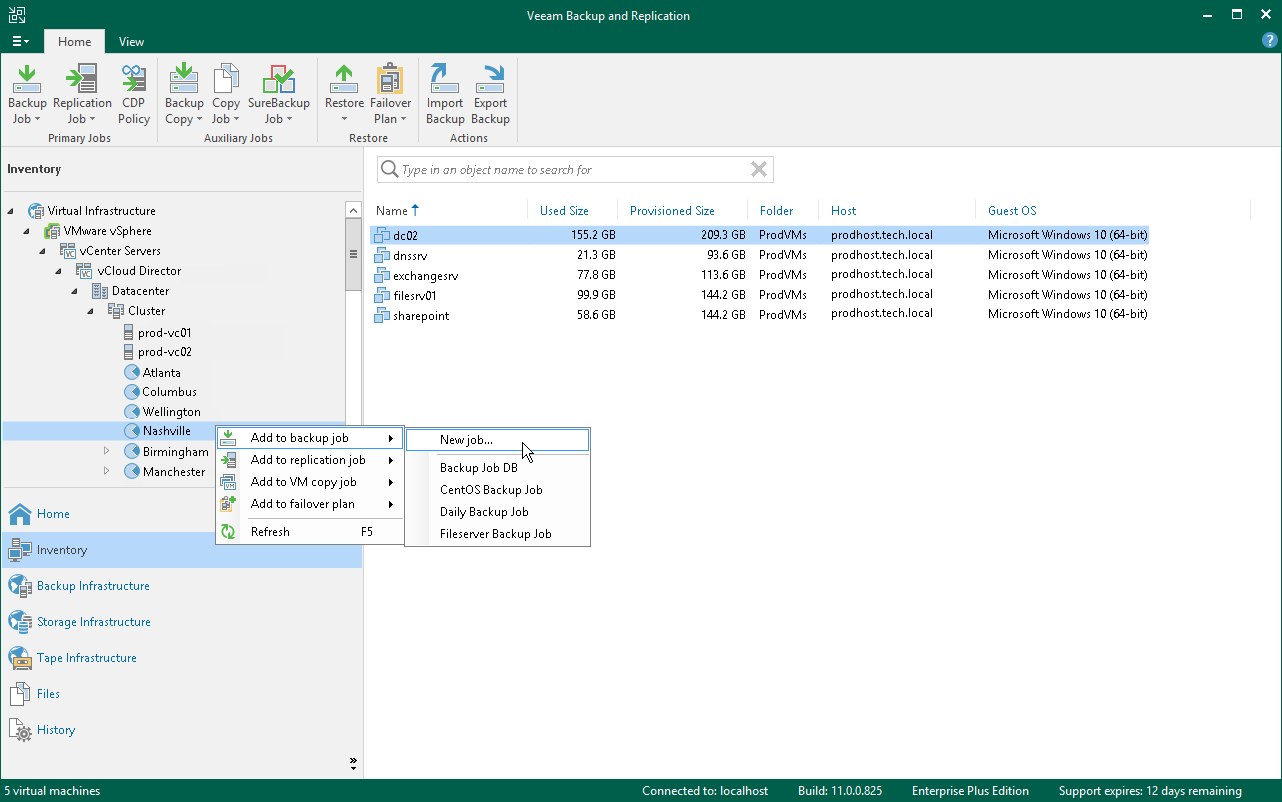Choose Add to replication job menu entry

[308, 460]
